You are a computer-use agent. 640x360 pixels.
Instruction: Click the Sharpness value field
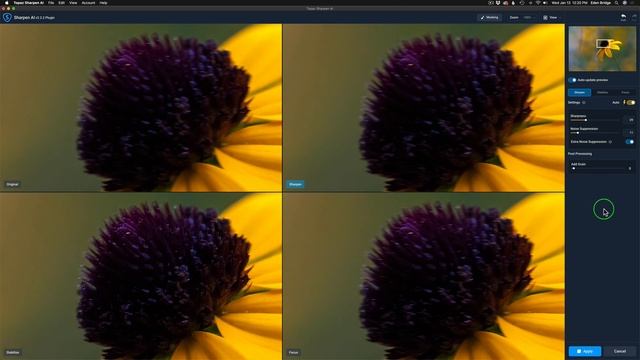coord(629,120)
